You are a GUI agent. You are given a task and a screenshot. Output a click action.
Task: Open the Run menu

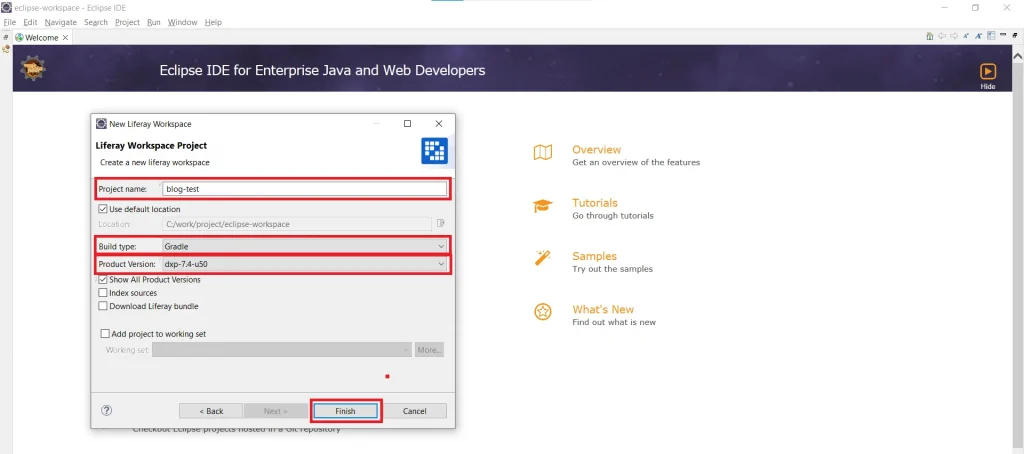pyautogui.click(x=153, y=22)
